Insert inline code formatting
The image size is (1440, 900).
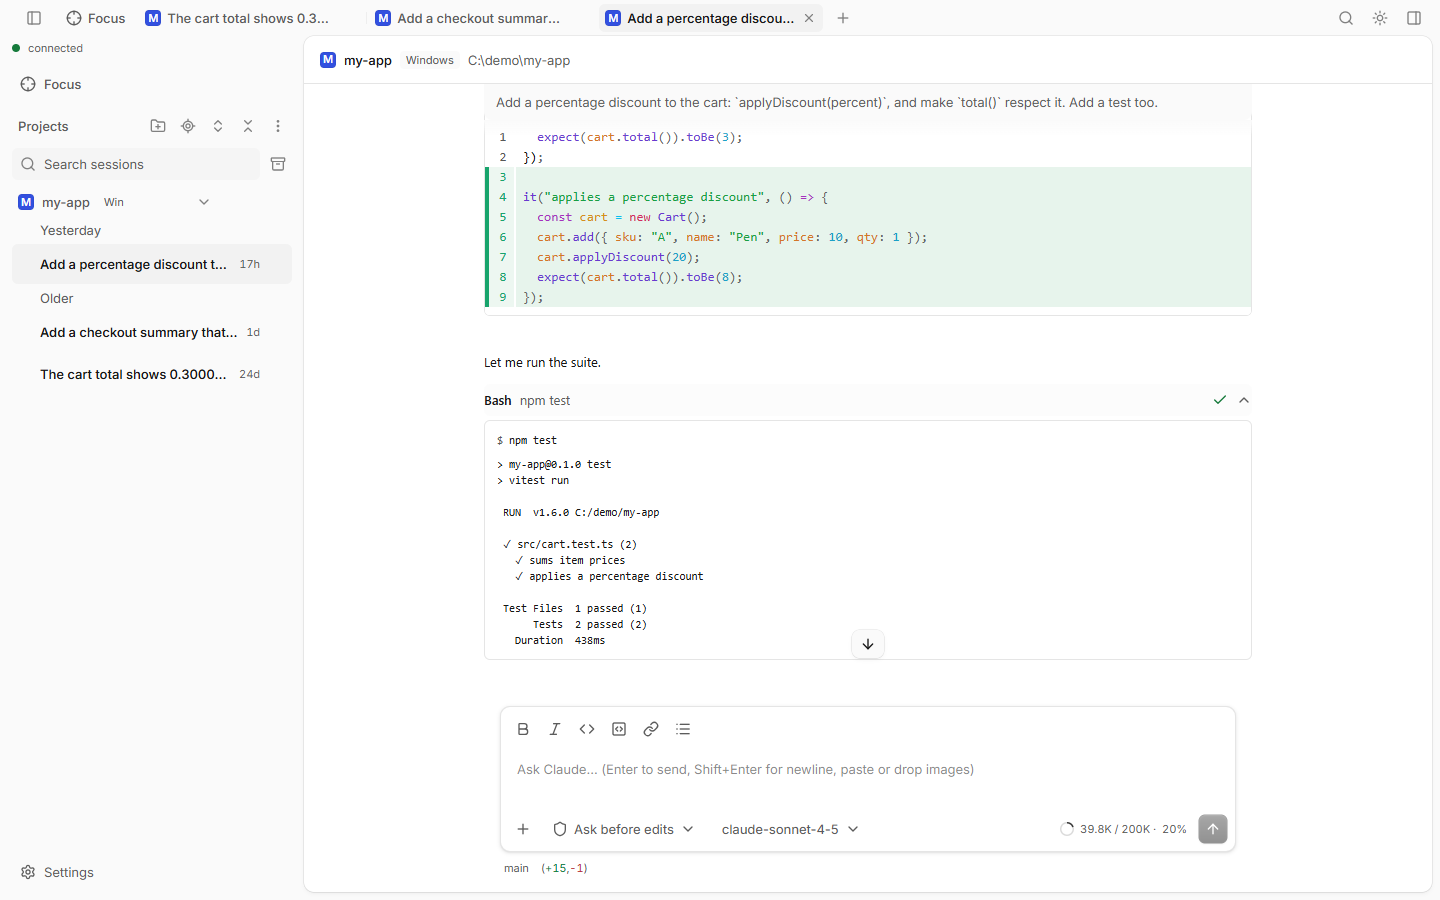[x=587, y=729]
